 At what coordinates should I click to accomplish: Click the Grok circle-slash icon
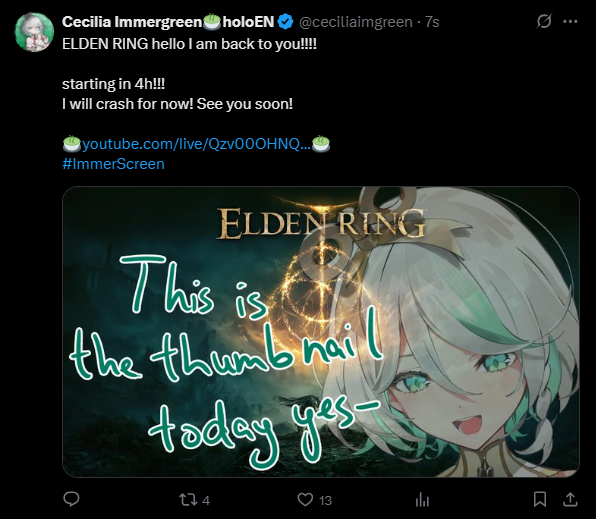[x=544, y=22]
